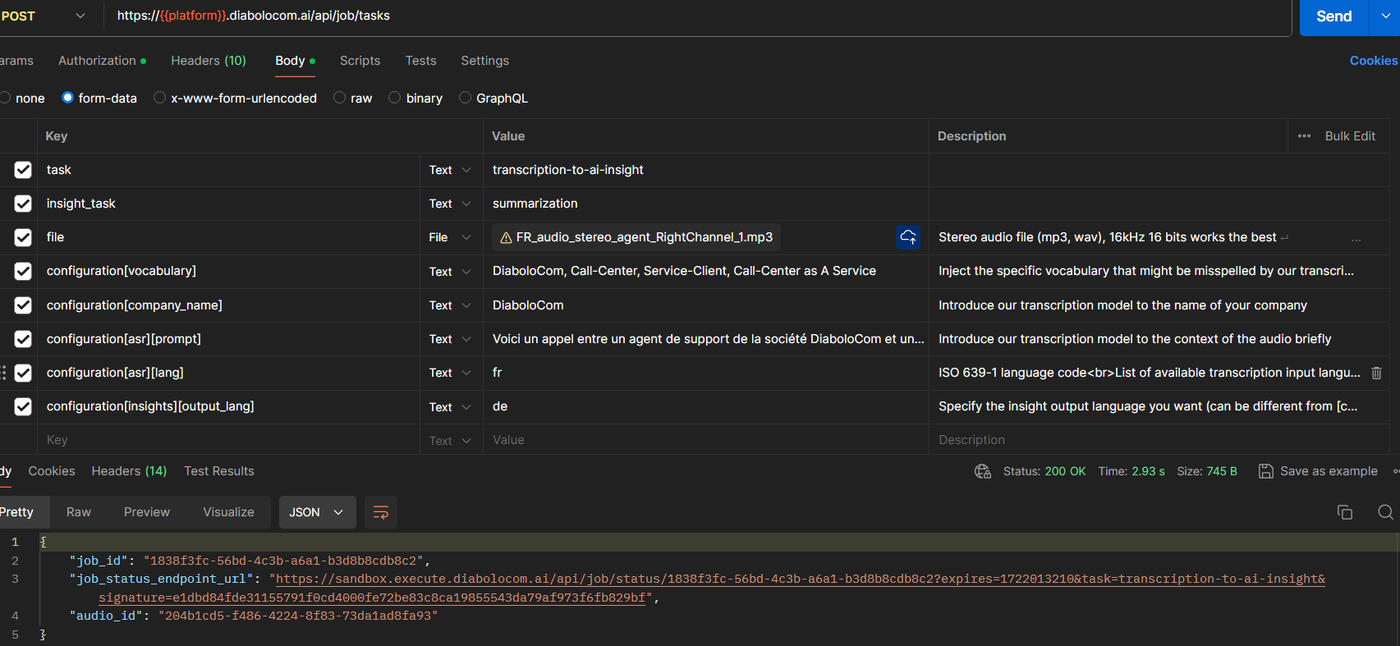Open the File type dropdown for file row

(x=450, y=238)
